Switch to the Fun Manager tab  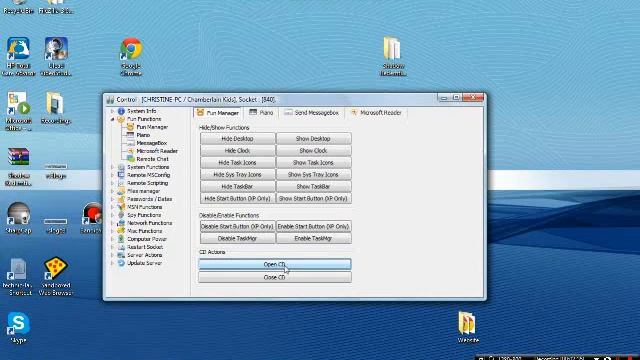pos(218,113)
